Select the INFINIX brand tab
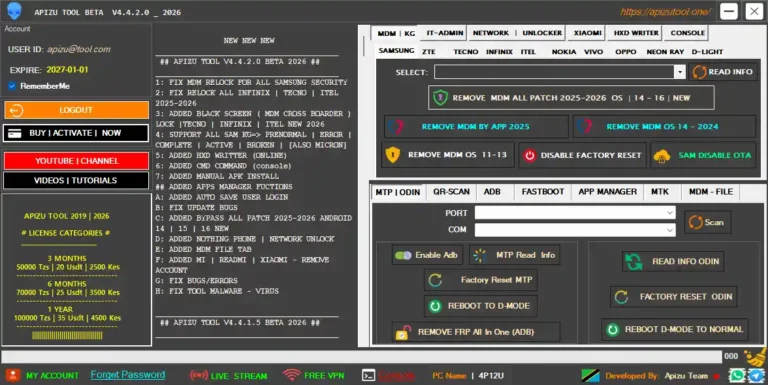 [499, 51]
